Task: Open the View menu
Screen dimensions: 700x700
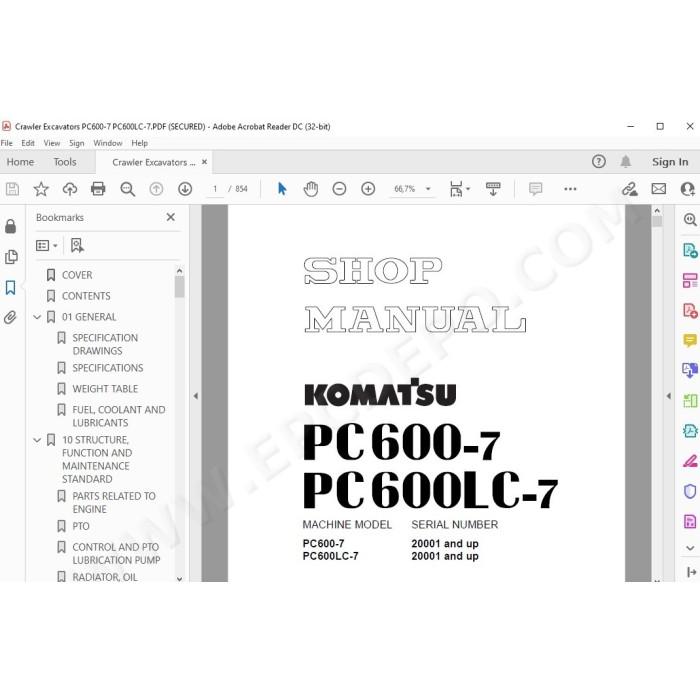Action: [52, 143]
